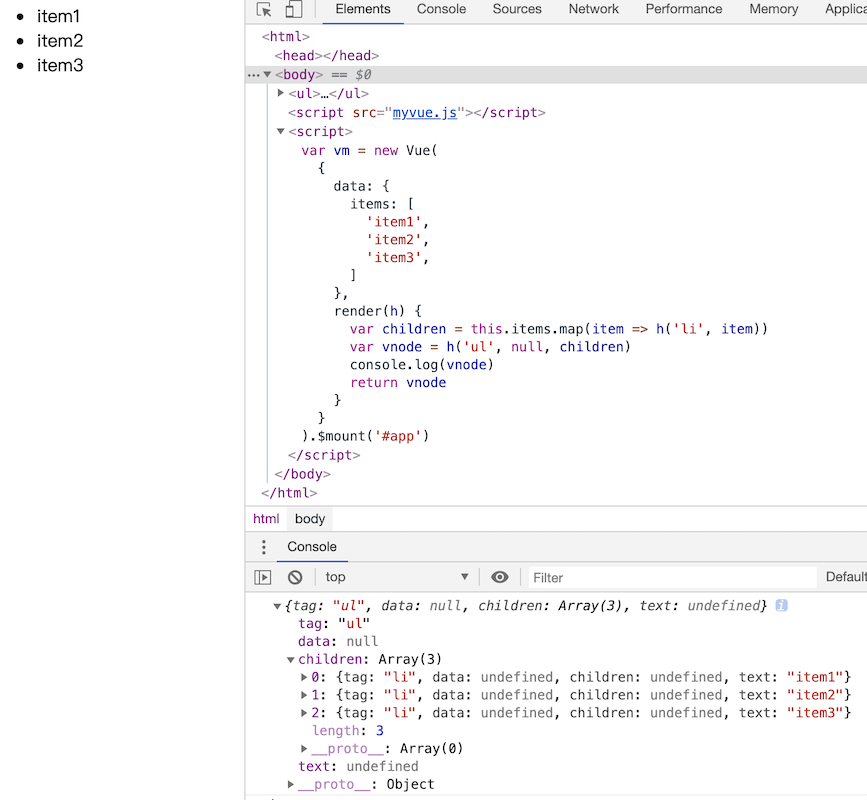Image resolution: width=867 pixels, height=800 pixels.
Task: Select body in the breadcrumb bar
Action: pyautogui.click(x=310, y=519)
